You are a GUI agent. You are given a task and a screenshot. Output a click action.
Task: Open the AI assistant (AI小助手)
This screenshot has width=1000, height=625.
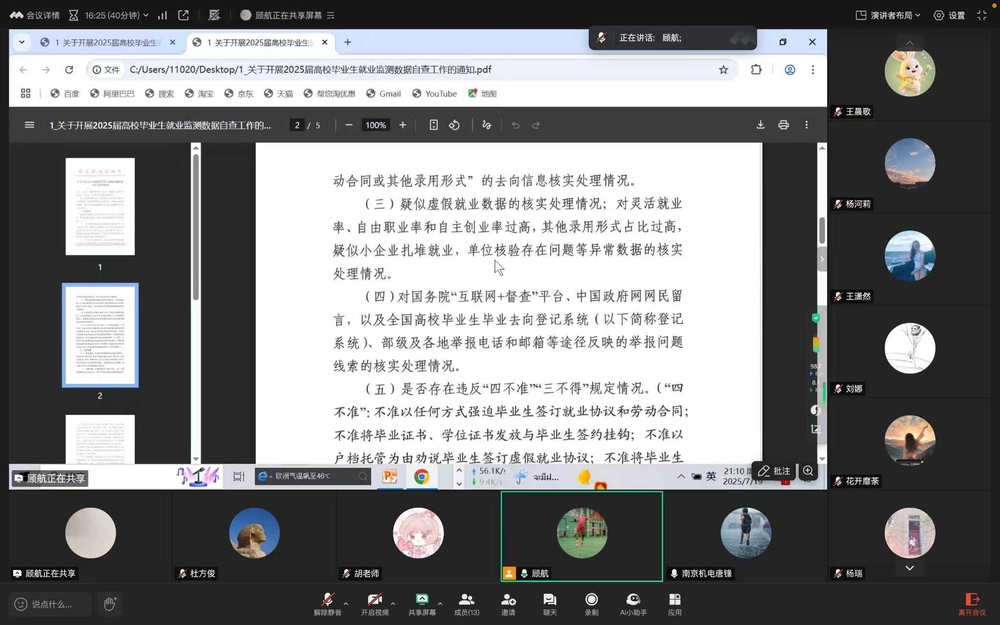coord(632,602)
